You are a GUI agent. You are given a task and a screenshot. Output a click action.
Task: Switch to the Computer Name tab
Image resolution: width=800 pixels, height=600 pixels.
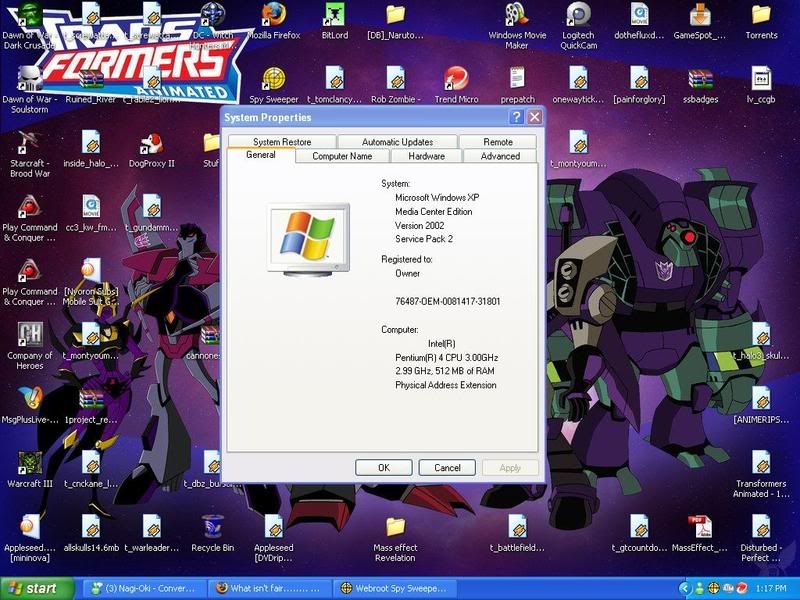point(342,156)
